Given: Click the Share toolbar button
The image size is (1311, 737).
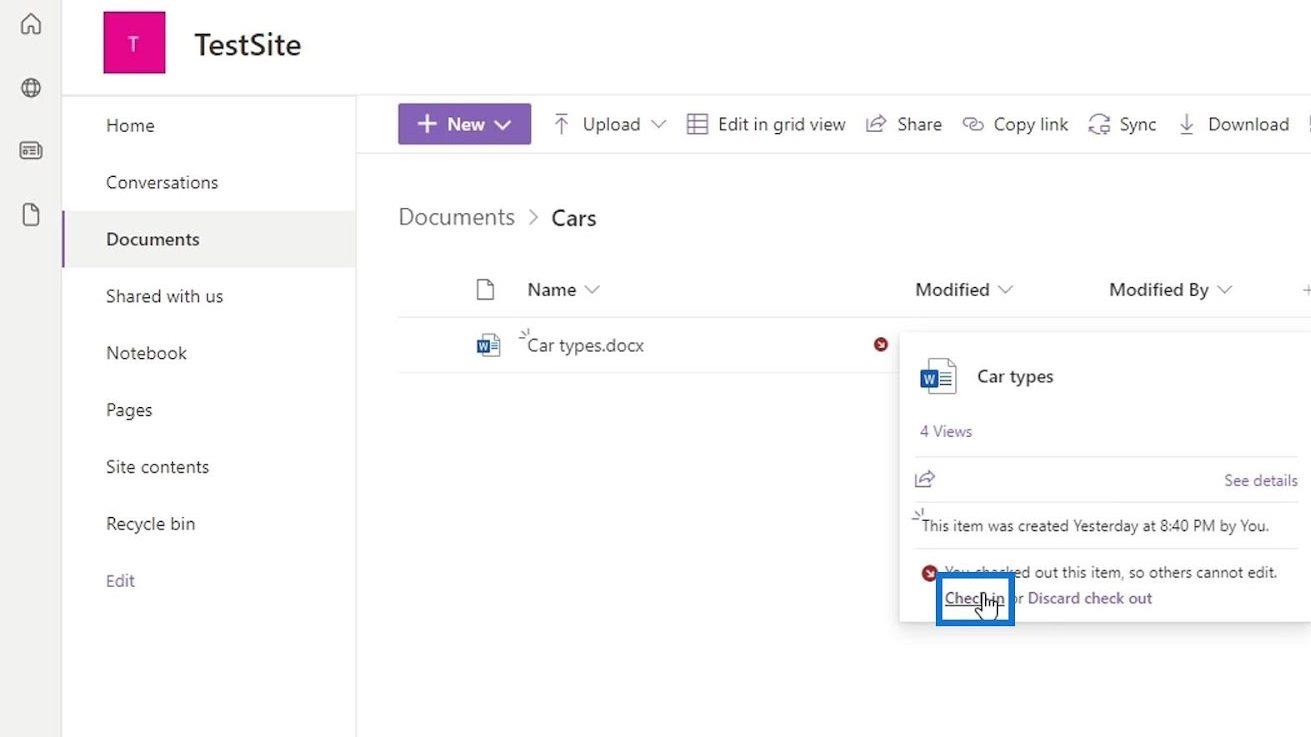Looking at the screenshot, I should coord(904,124).
